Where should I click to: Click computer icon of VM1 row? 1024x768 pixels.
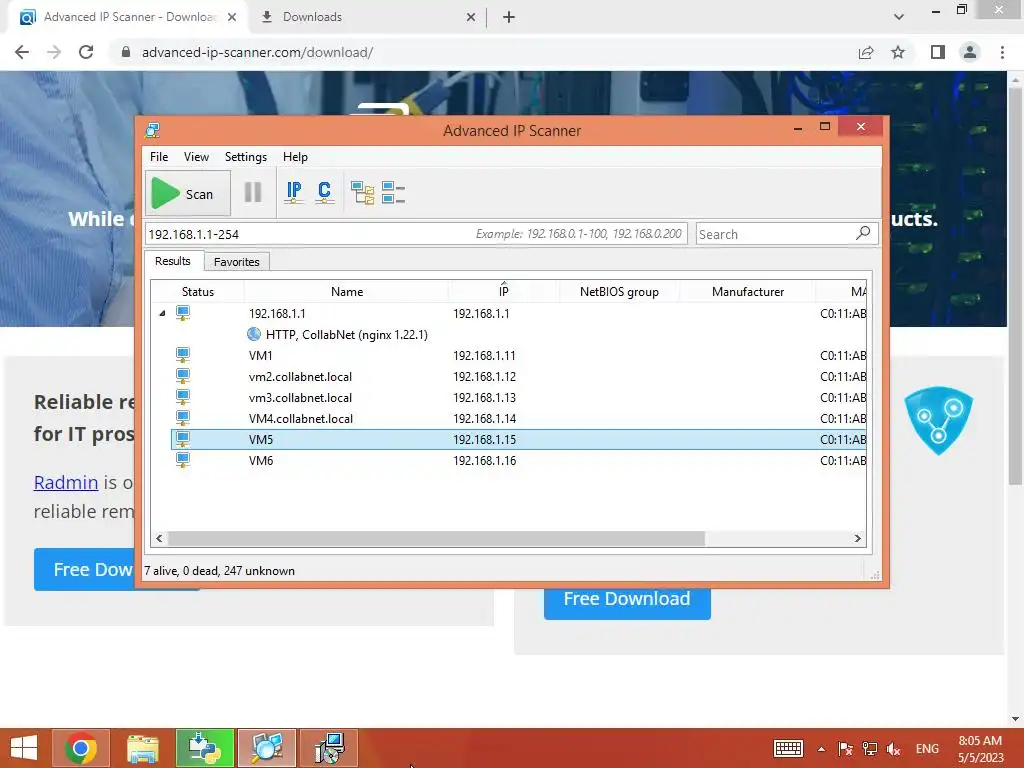[x=183, y=355]
